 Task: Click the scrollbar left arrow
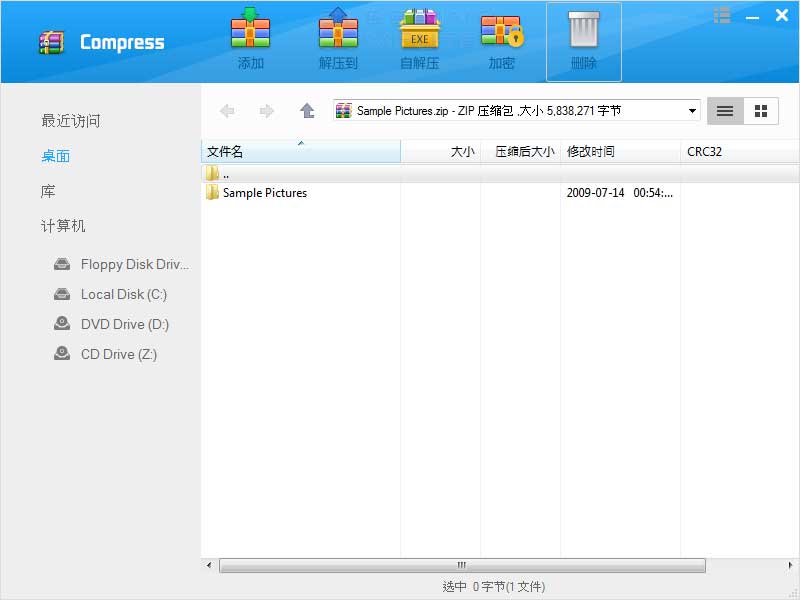pos(209,565)
